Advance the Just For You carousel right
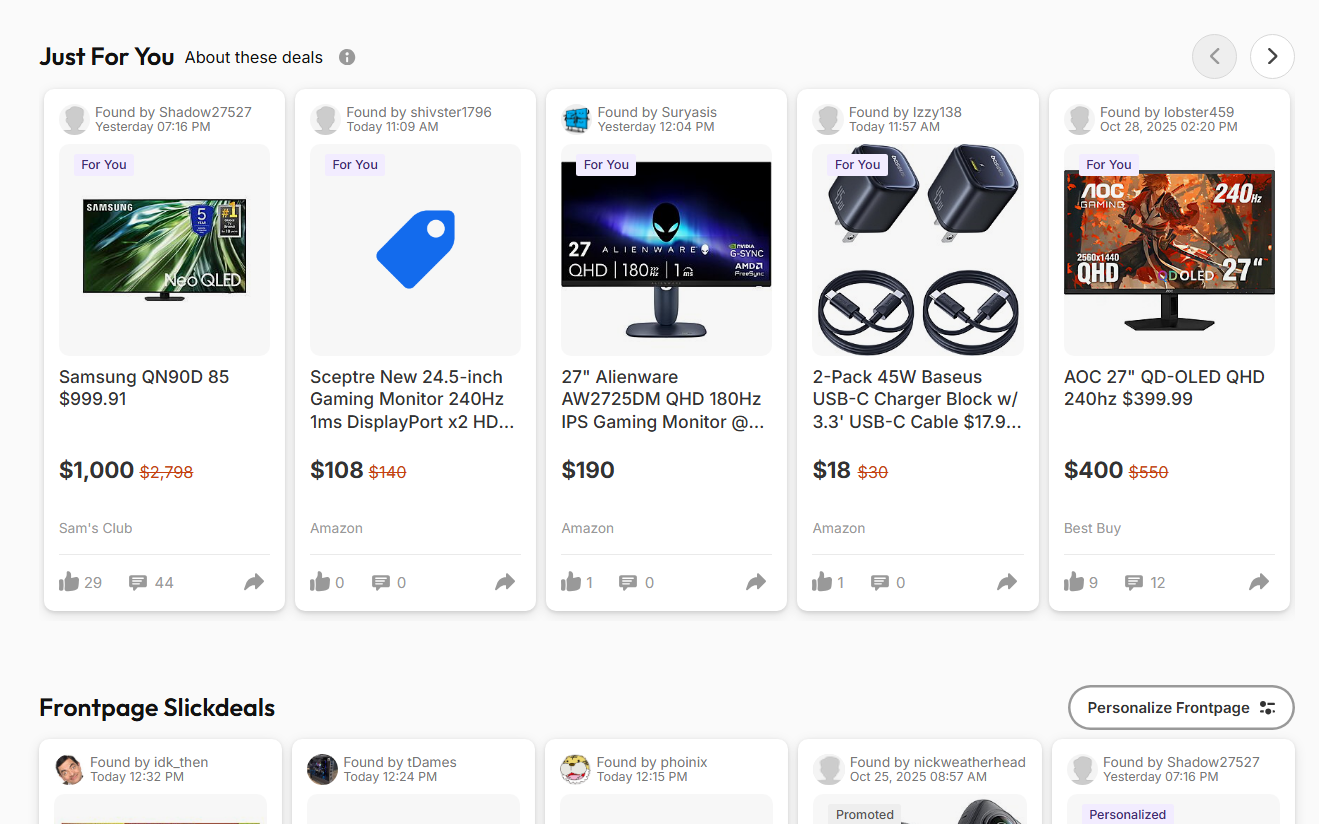1319x824 pixels. pyautogui.click(x=1272, y=57)
